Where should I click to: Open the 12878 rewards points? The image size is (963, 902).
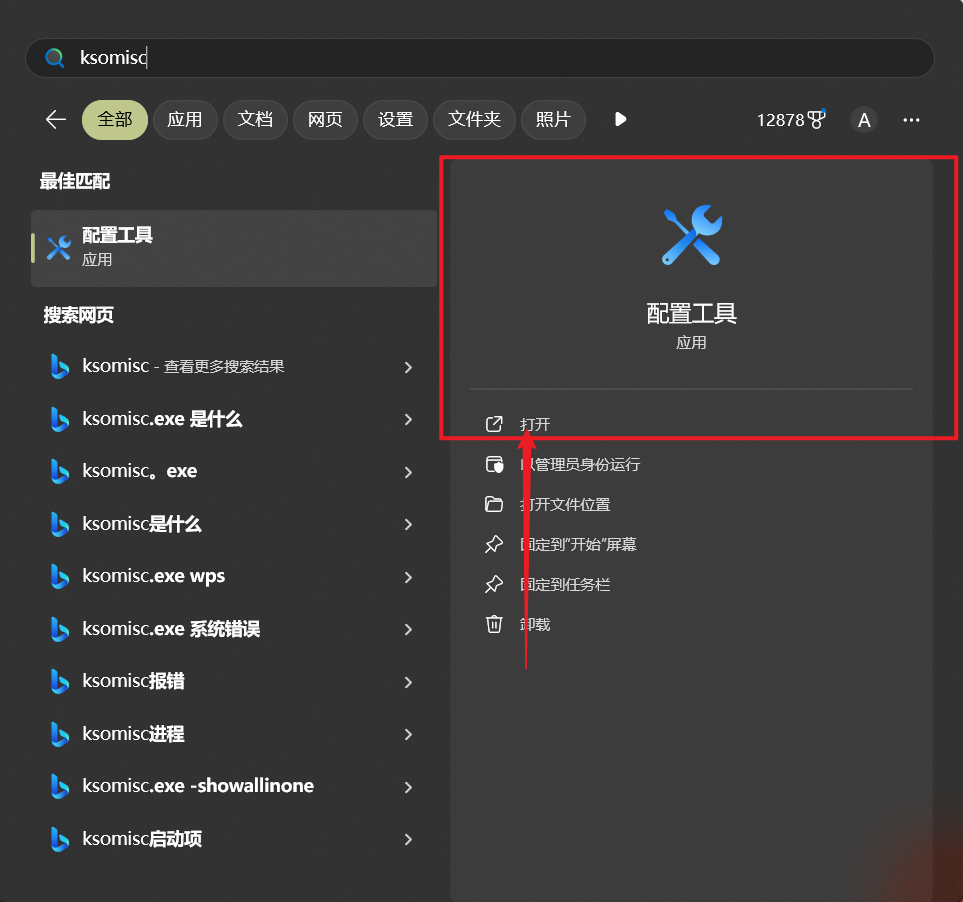[x=791, y=120]
